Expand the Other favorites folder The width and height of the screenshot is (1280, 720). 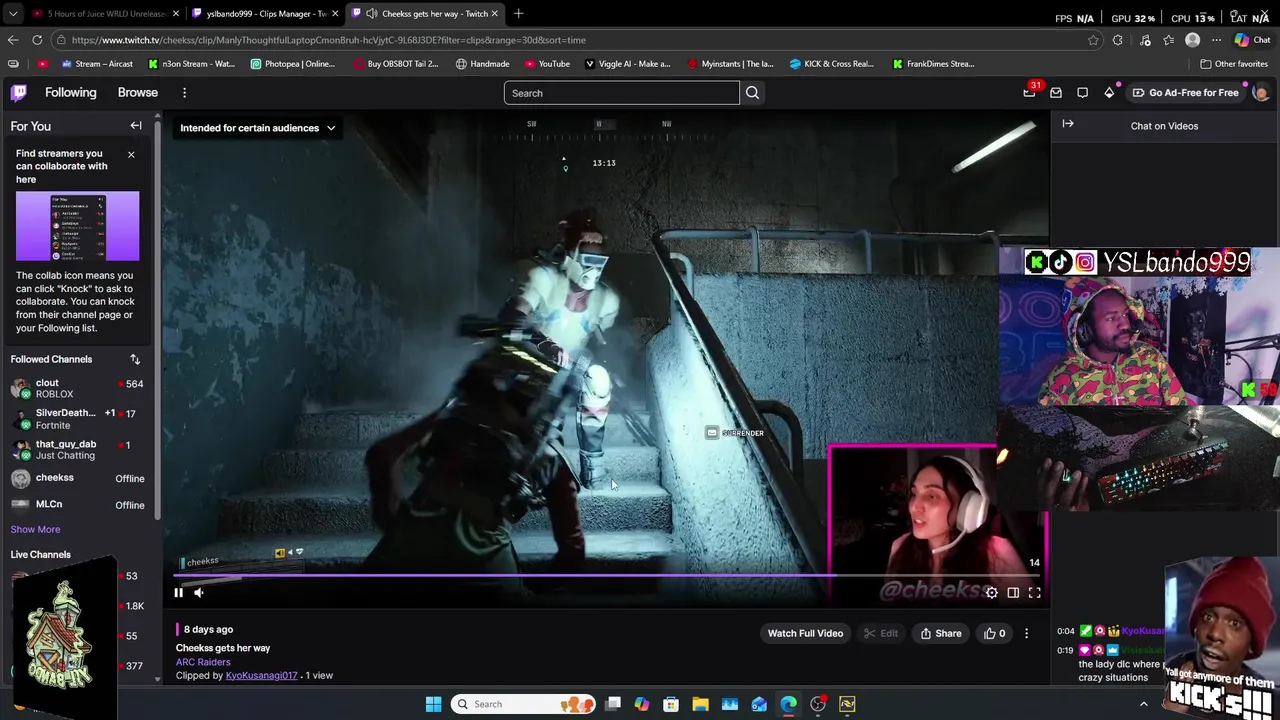[1234, 64]
